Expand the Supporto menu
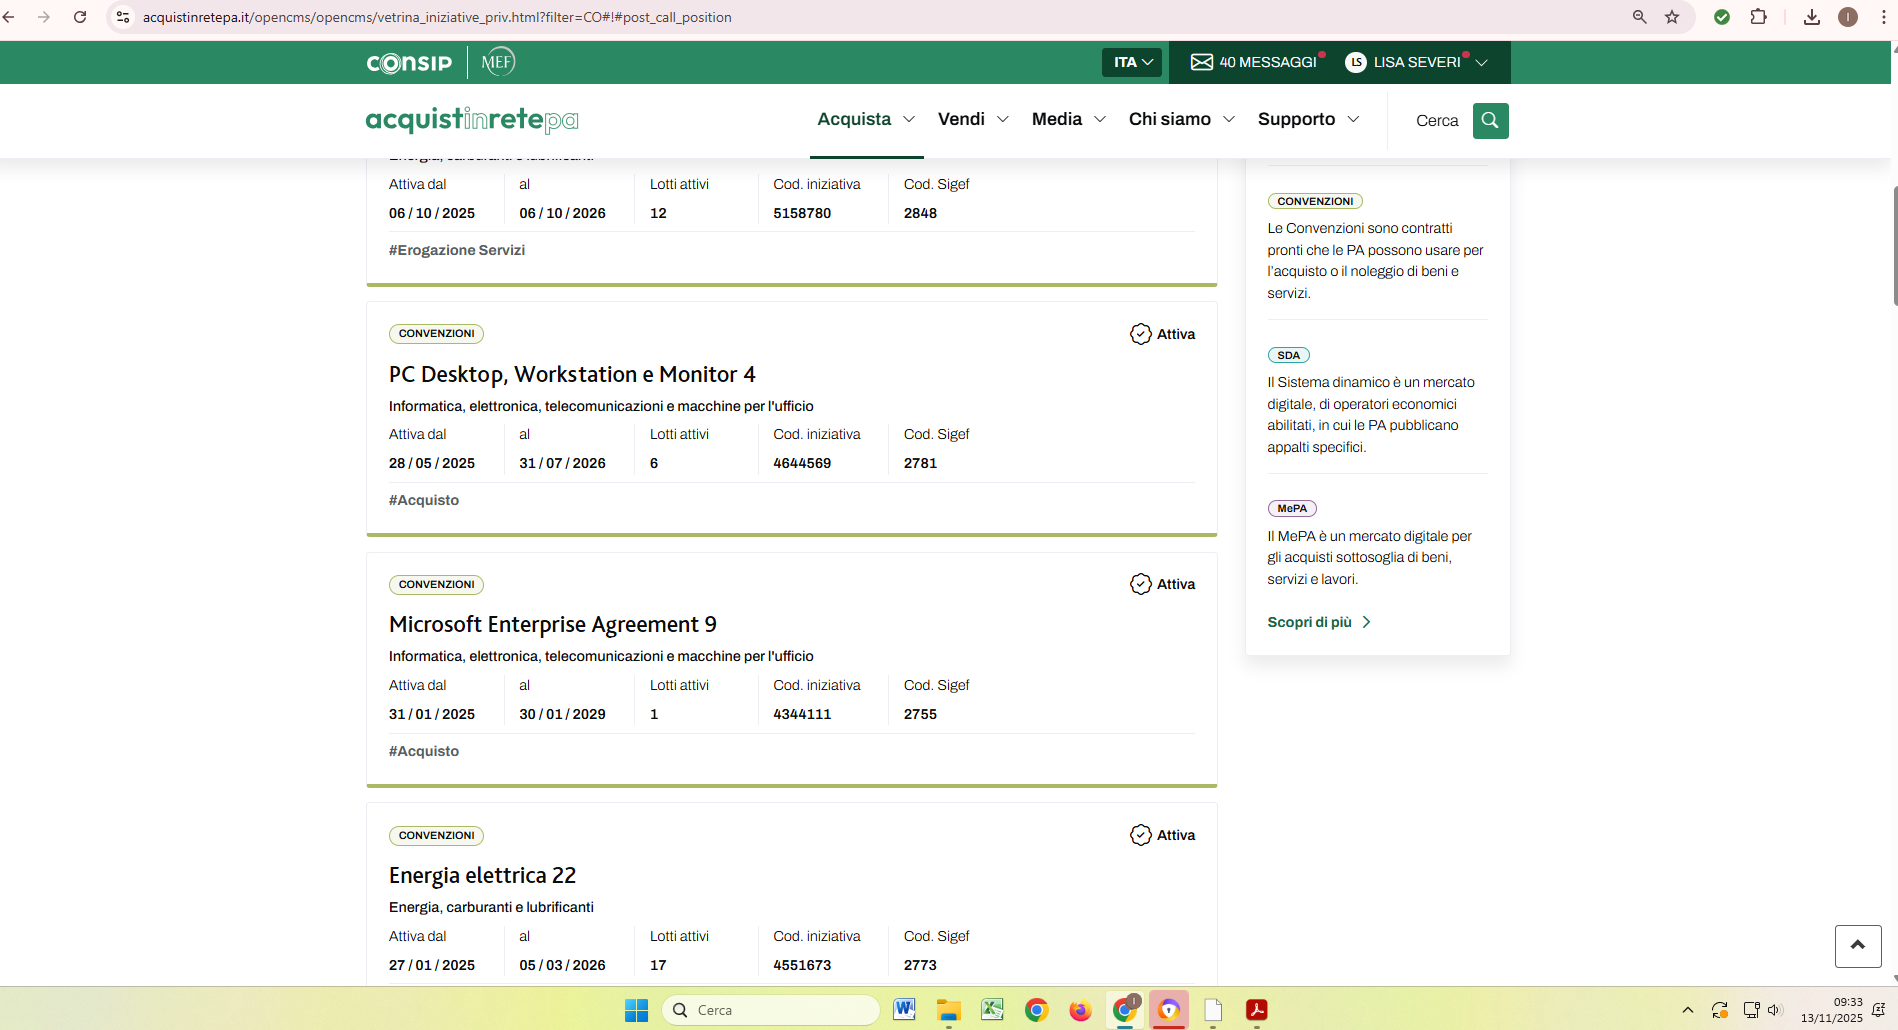The width and height of the screenshot is (1898, 1030). [x=1308, y=119]
